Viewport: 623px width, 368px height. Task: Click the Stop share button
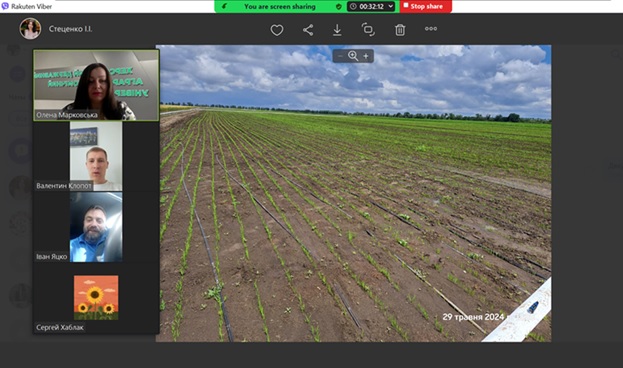tap(426, 6)
